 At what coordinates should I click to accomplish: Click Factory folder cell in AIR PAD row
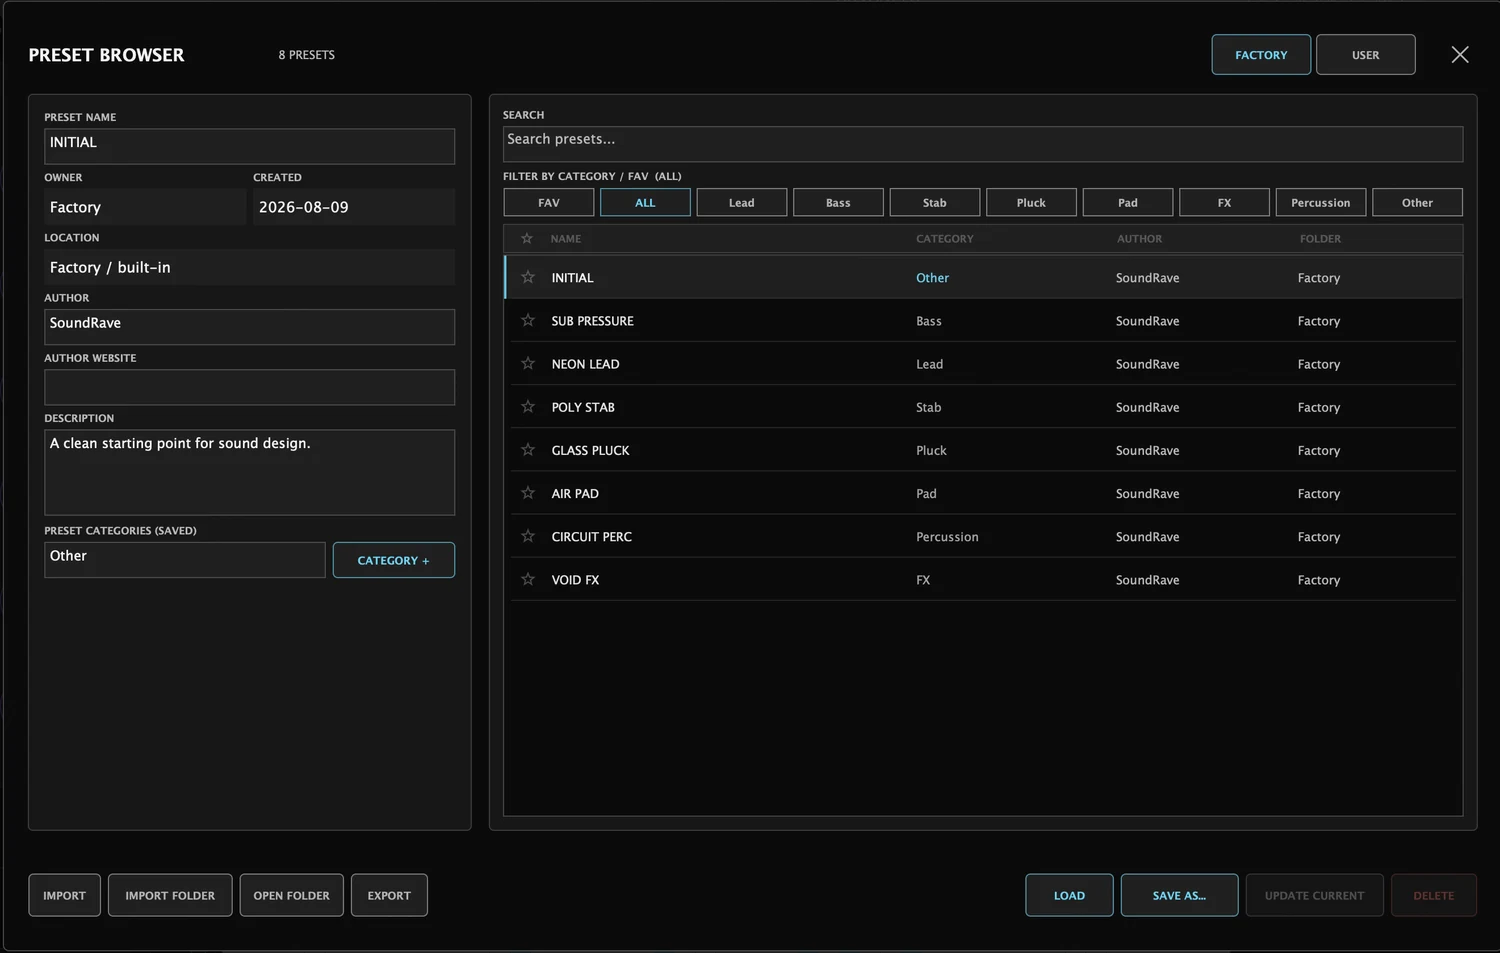(x=1319, y=494)
